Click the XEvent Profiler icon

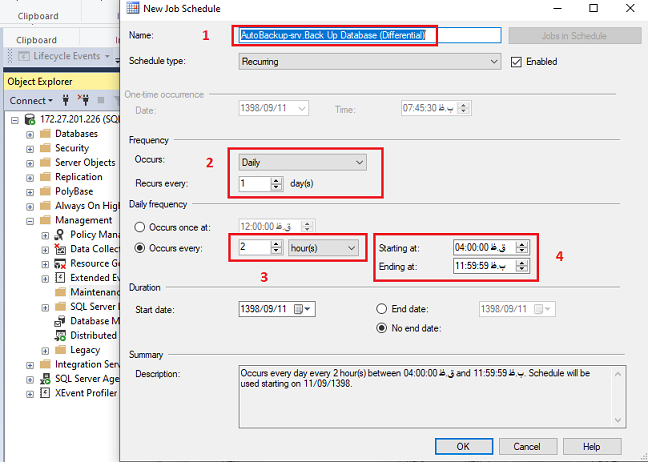click(x=45, y=394)
